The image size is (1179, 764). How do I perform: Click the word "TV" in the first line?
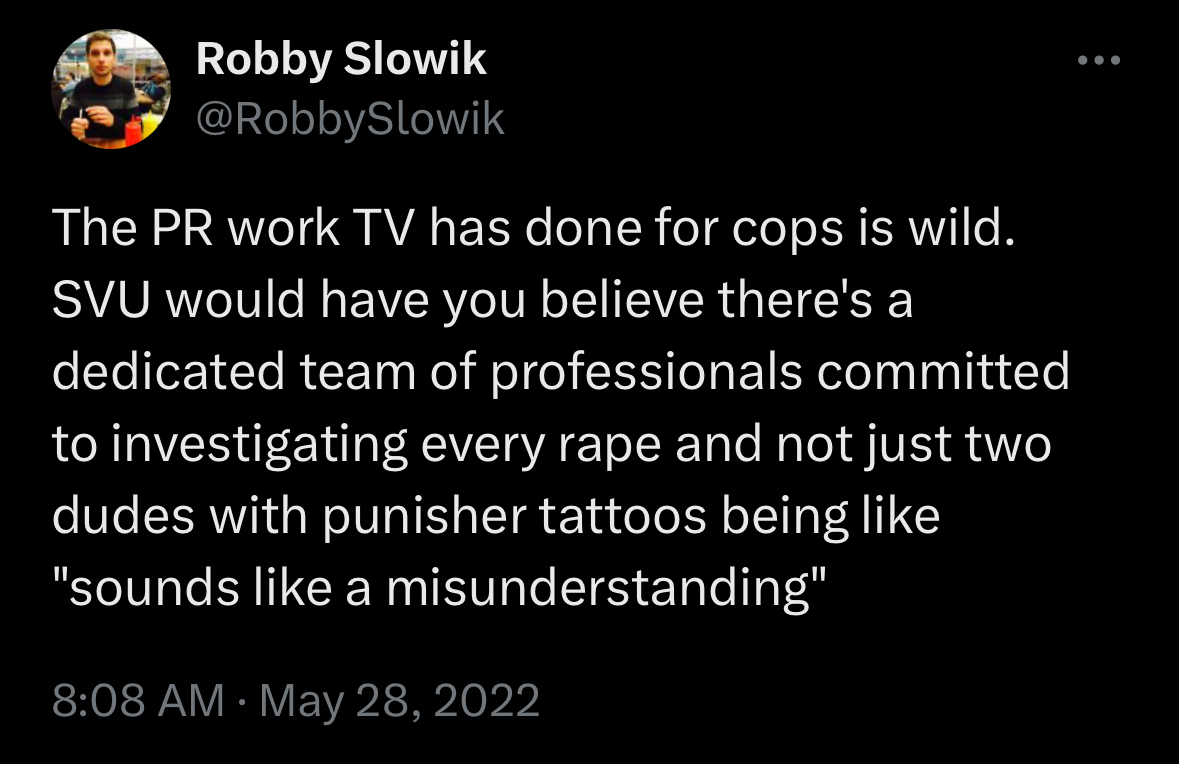pyautogui.click(x=389, y=228)
